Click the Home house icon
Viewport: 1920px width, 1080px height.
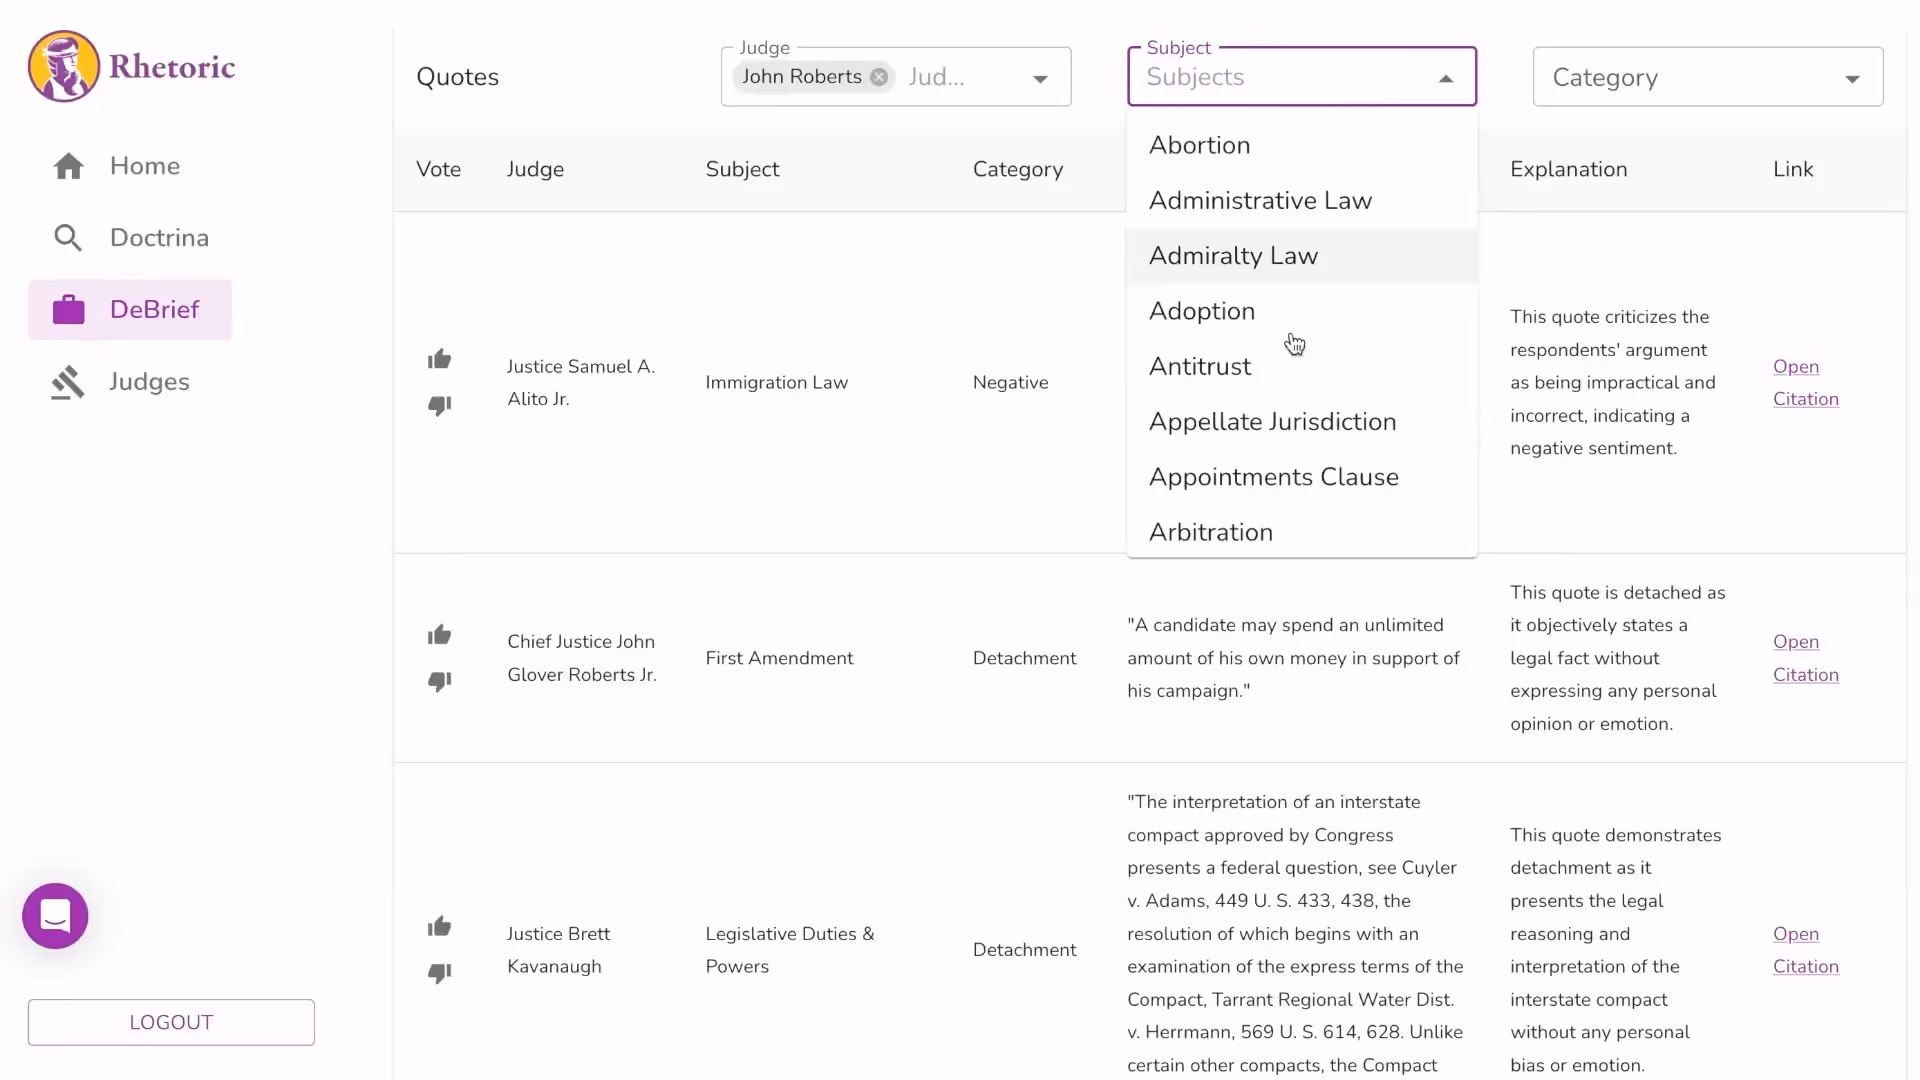coord(68,166)
